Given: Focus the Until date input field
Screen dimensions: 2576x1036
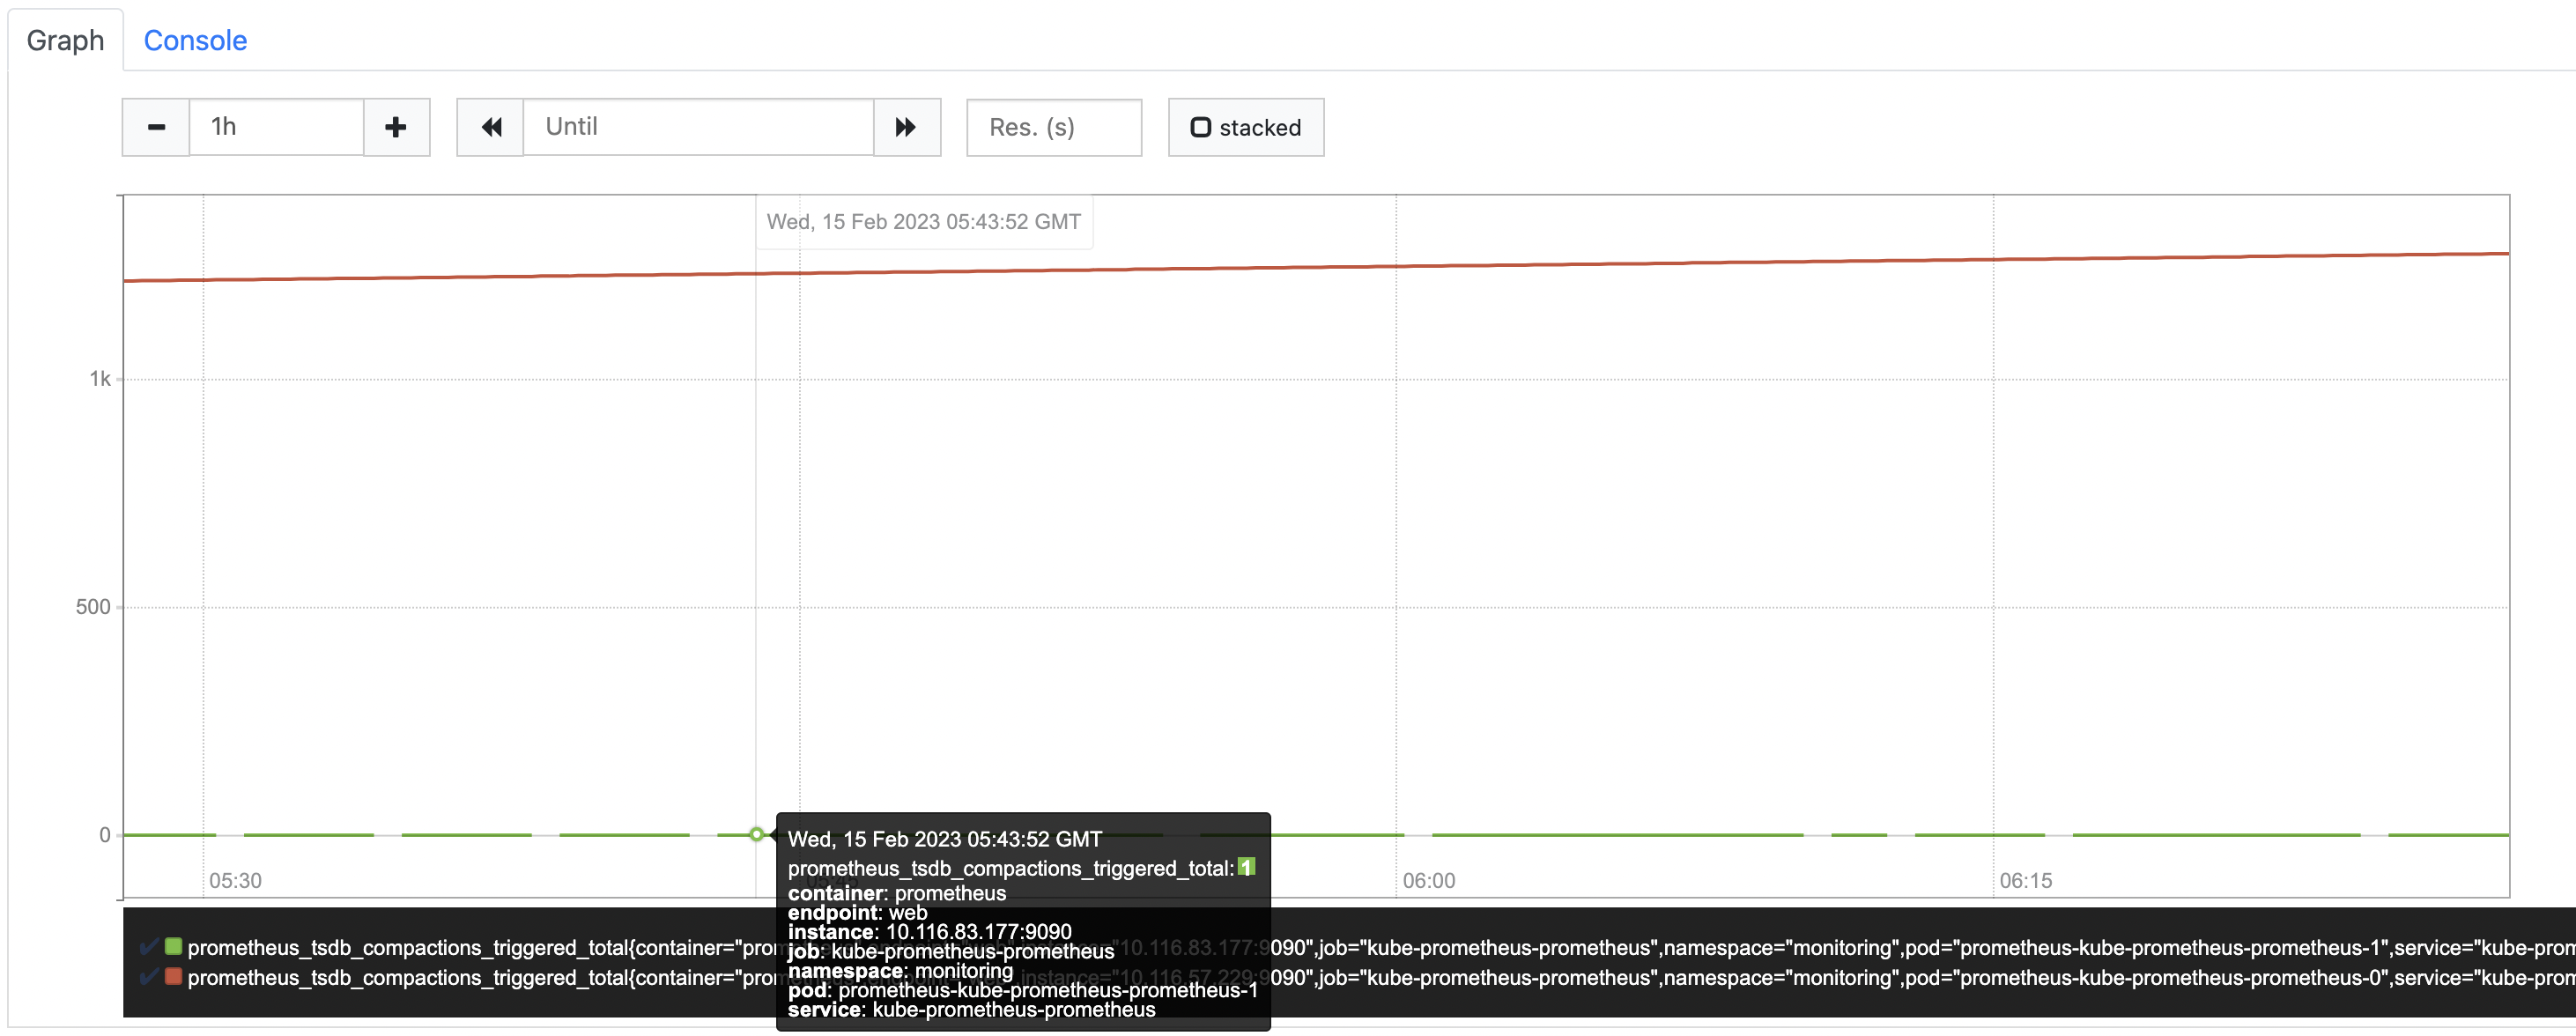Looking at the screenshot, I should pos(697,127).
